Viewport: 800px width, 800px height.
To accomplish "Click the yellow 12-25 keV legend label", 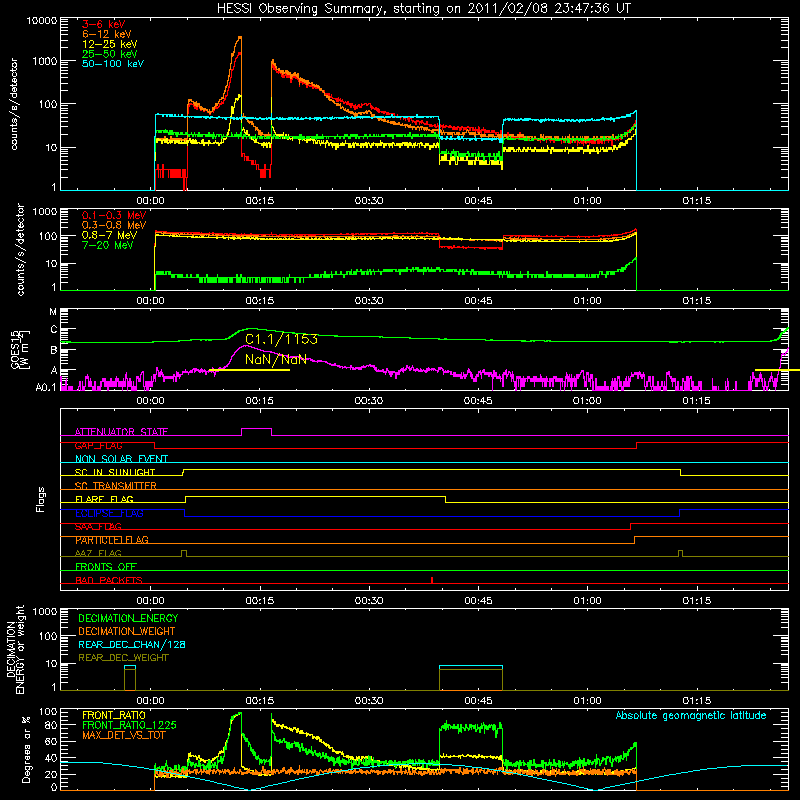I will click(109, 44).
